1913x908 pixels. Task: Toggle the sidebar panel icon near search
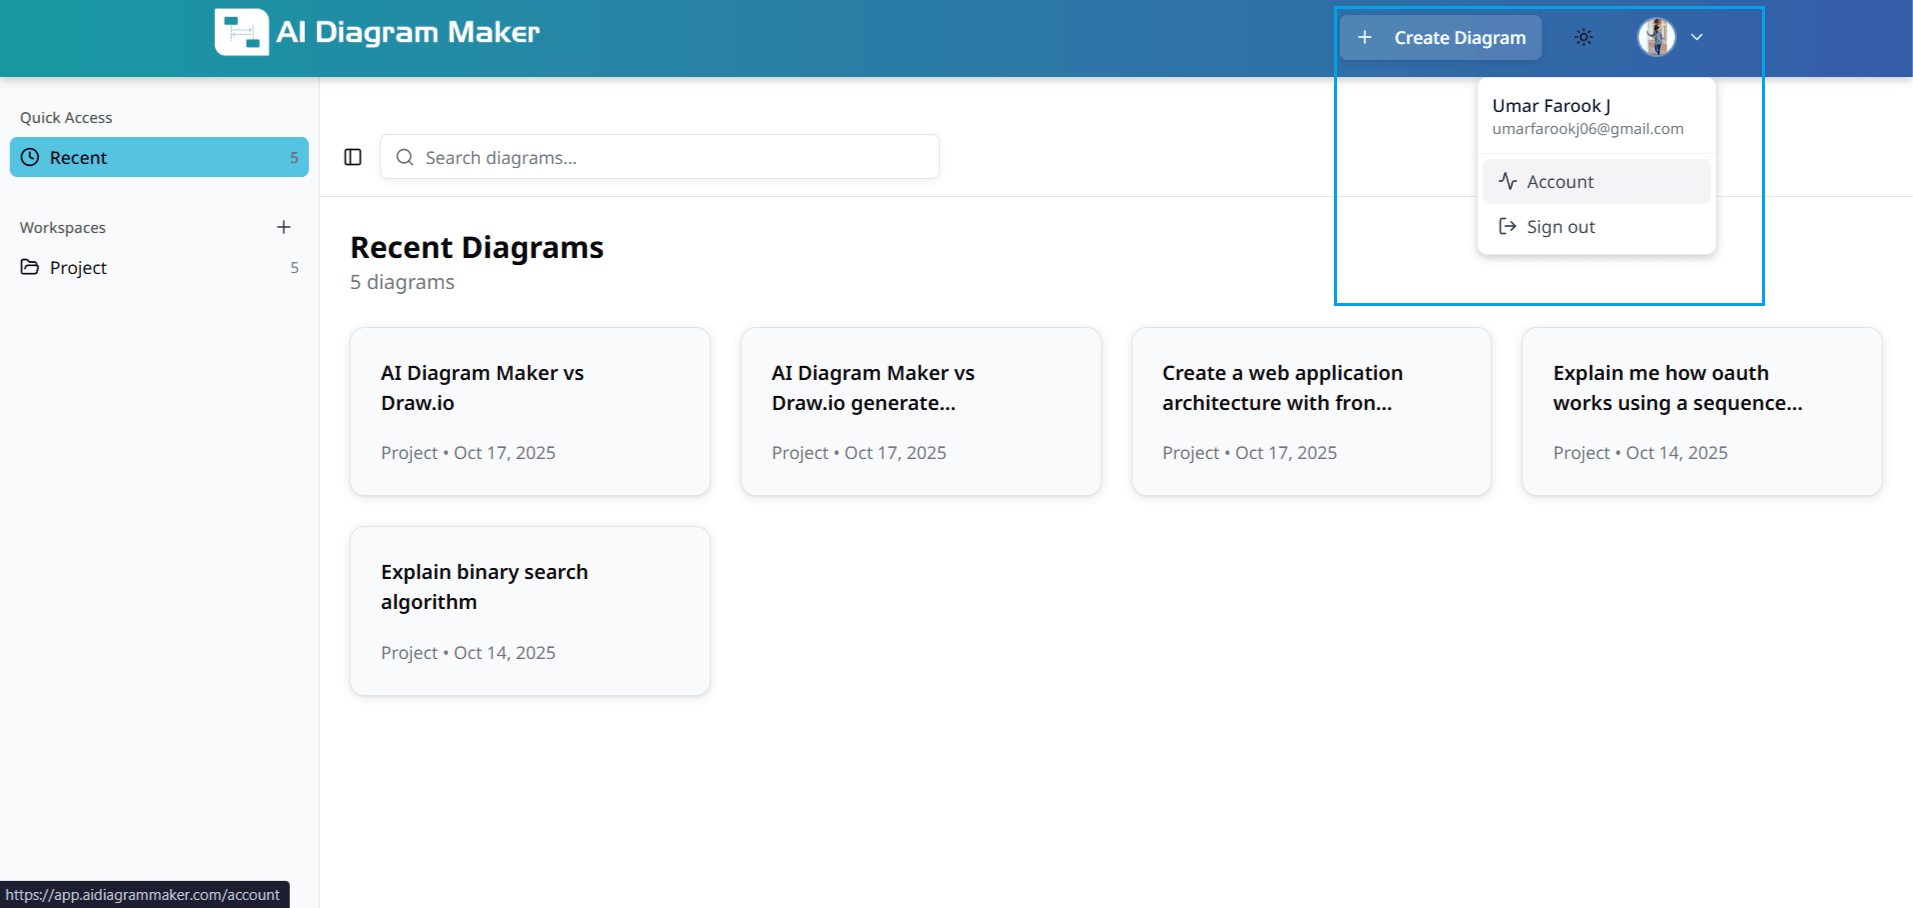click(x=352, y=157)
